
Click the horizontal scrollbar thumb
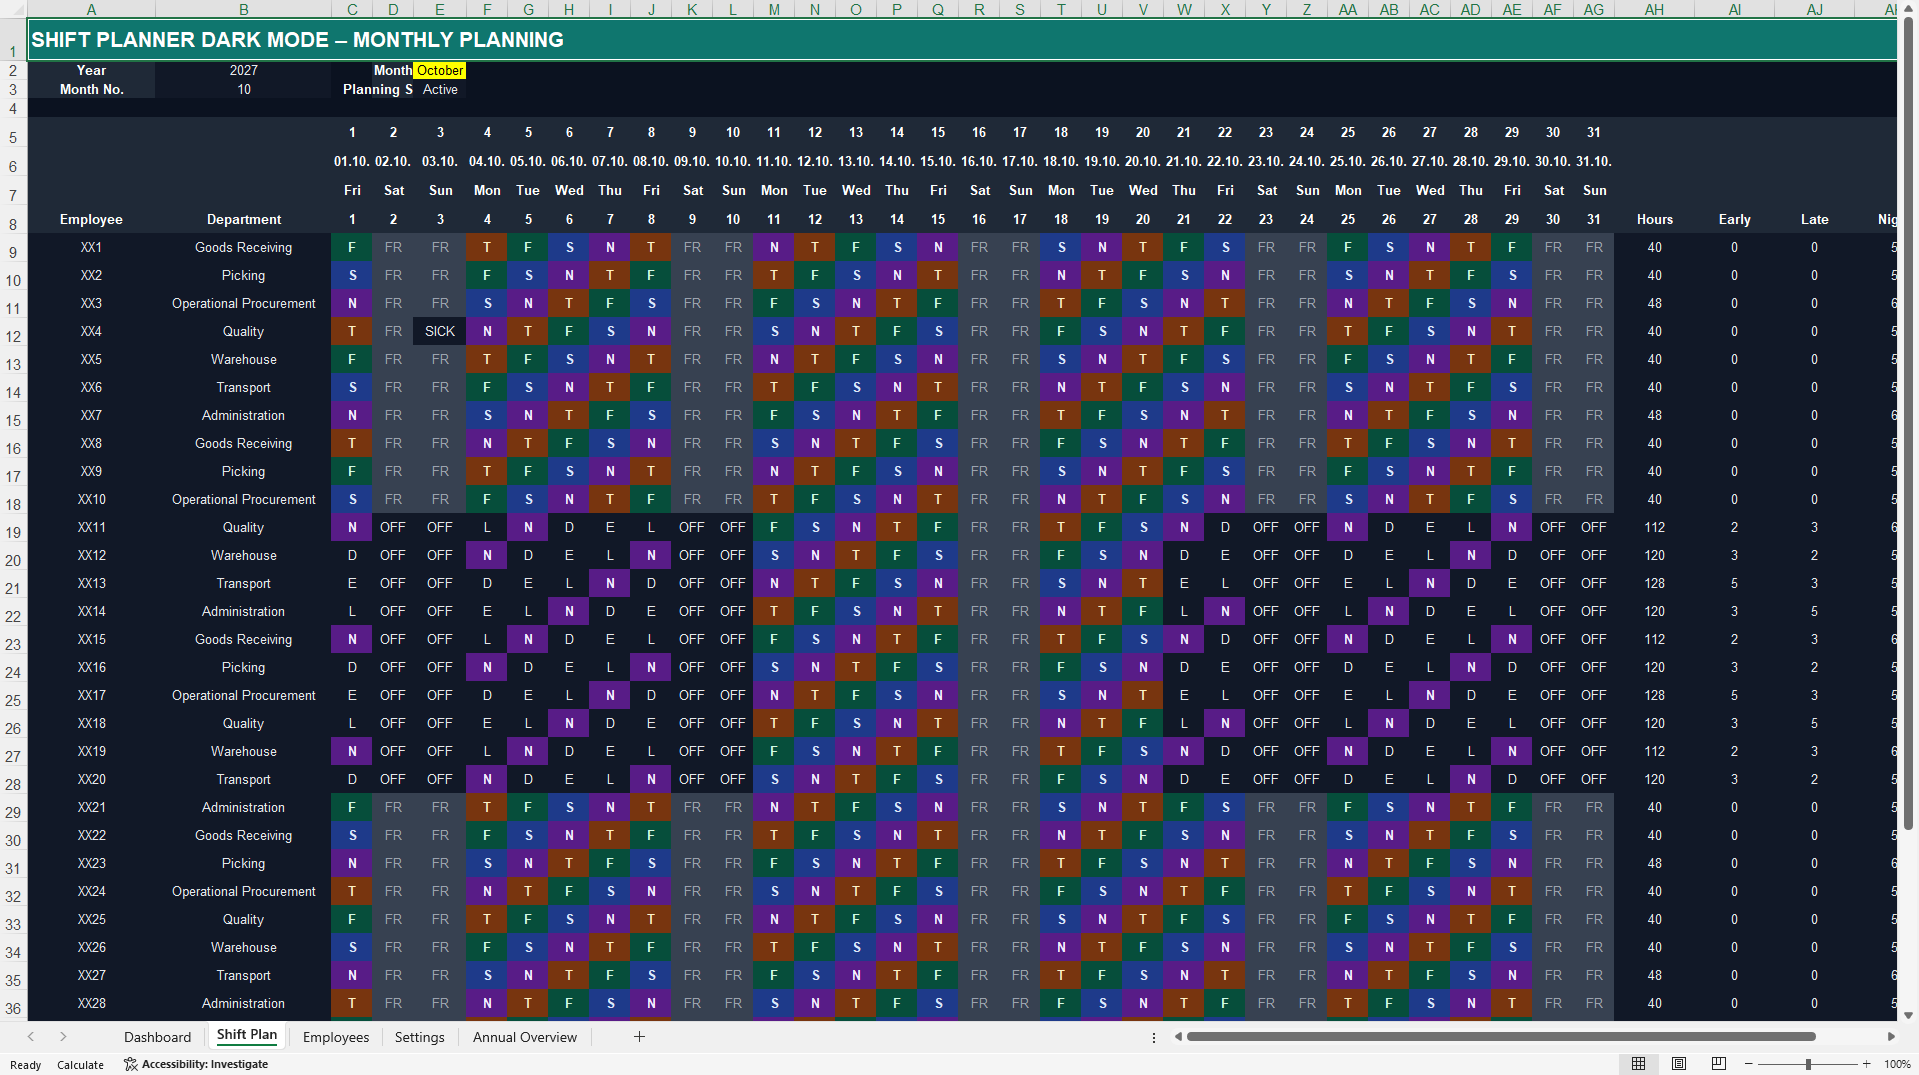click(x=1500, y=1037)
